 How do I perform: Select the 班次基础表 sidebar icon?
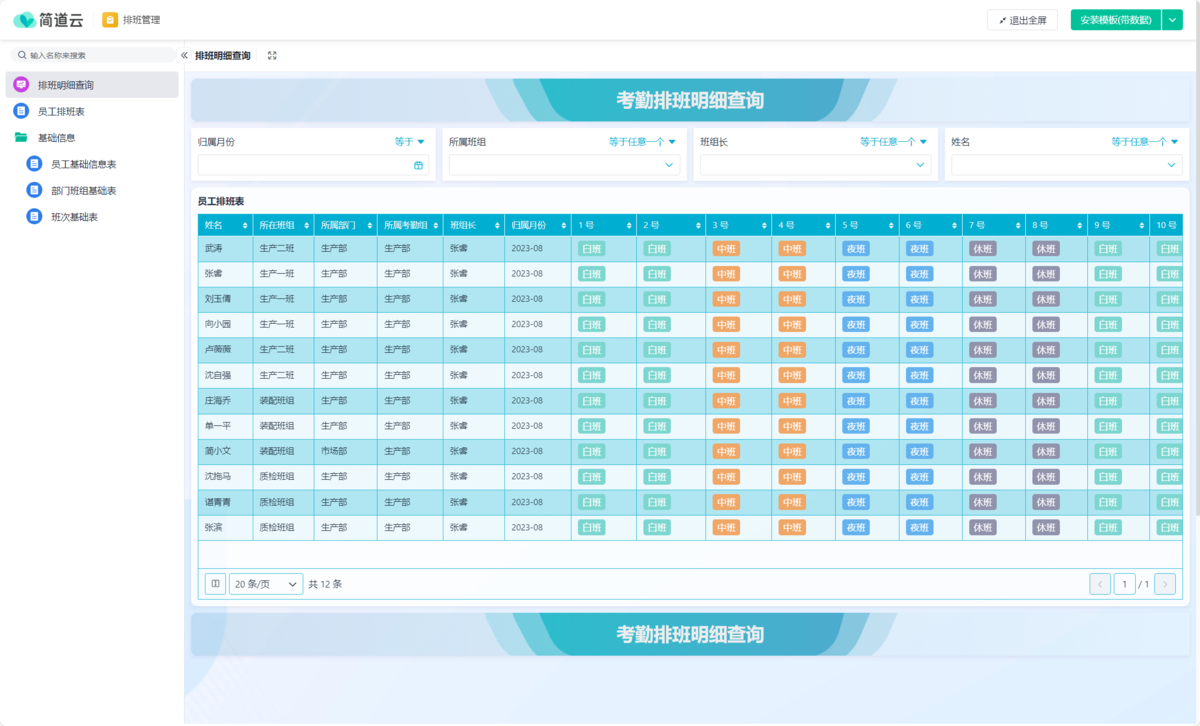click(x=33, y=217)
